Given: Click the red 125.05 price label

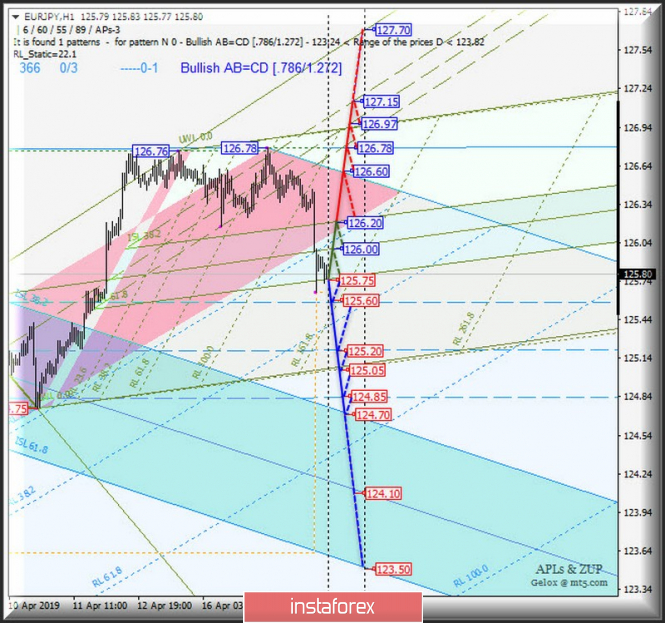Looking at the screenshot, I should pos(367,370).
